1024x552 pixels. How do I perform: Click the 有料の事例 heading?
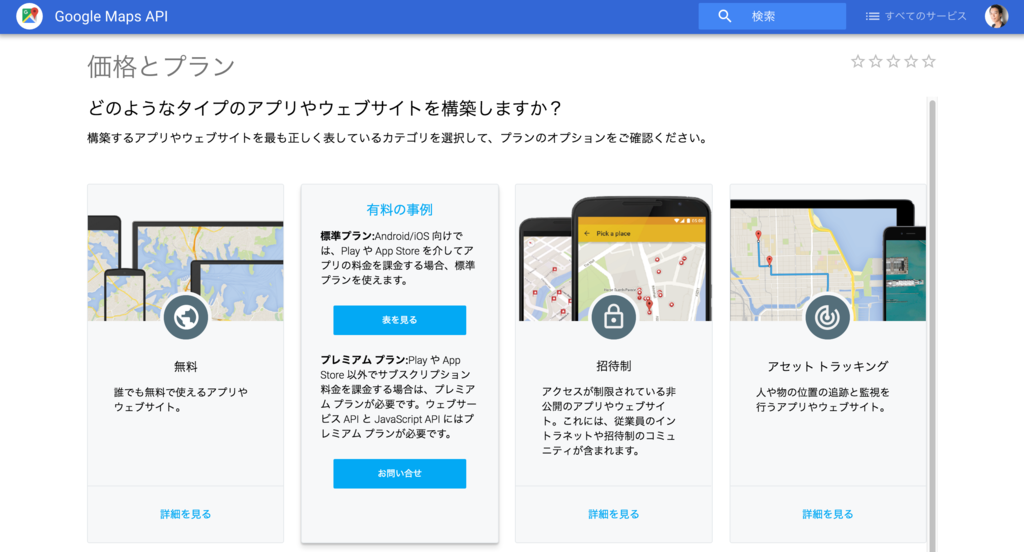tap(400, 210)
